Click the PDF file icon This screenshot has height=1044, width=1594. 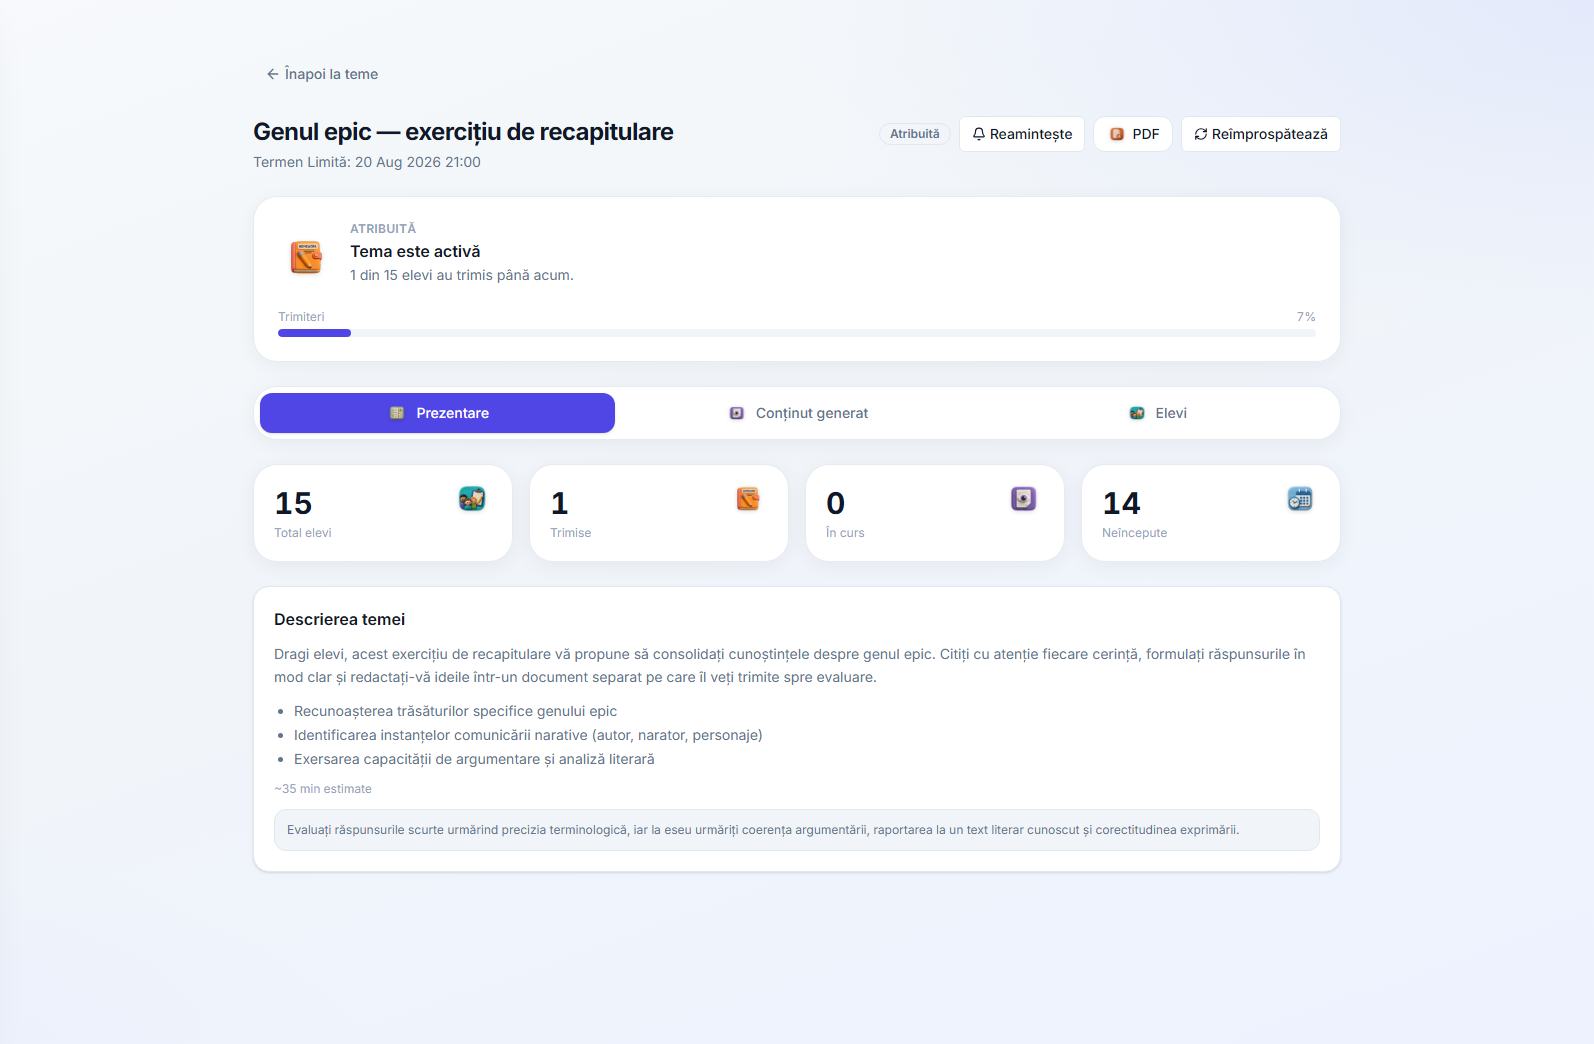1117,134
